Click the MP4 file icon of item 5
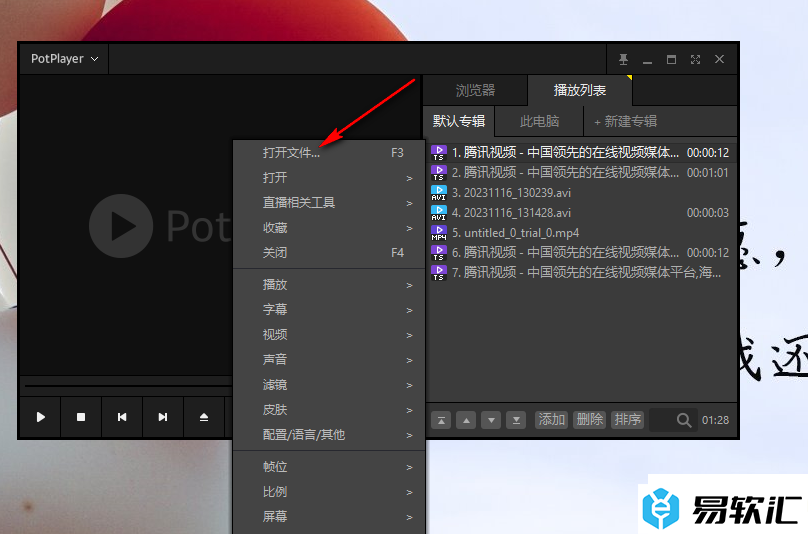Viewport: 808px width, 534px height. tap(439, 233)
